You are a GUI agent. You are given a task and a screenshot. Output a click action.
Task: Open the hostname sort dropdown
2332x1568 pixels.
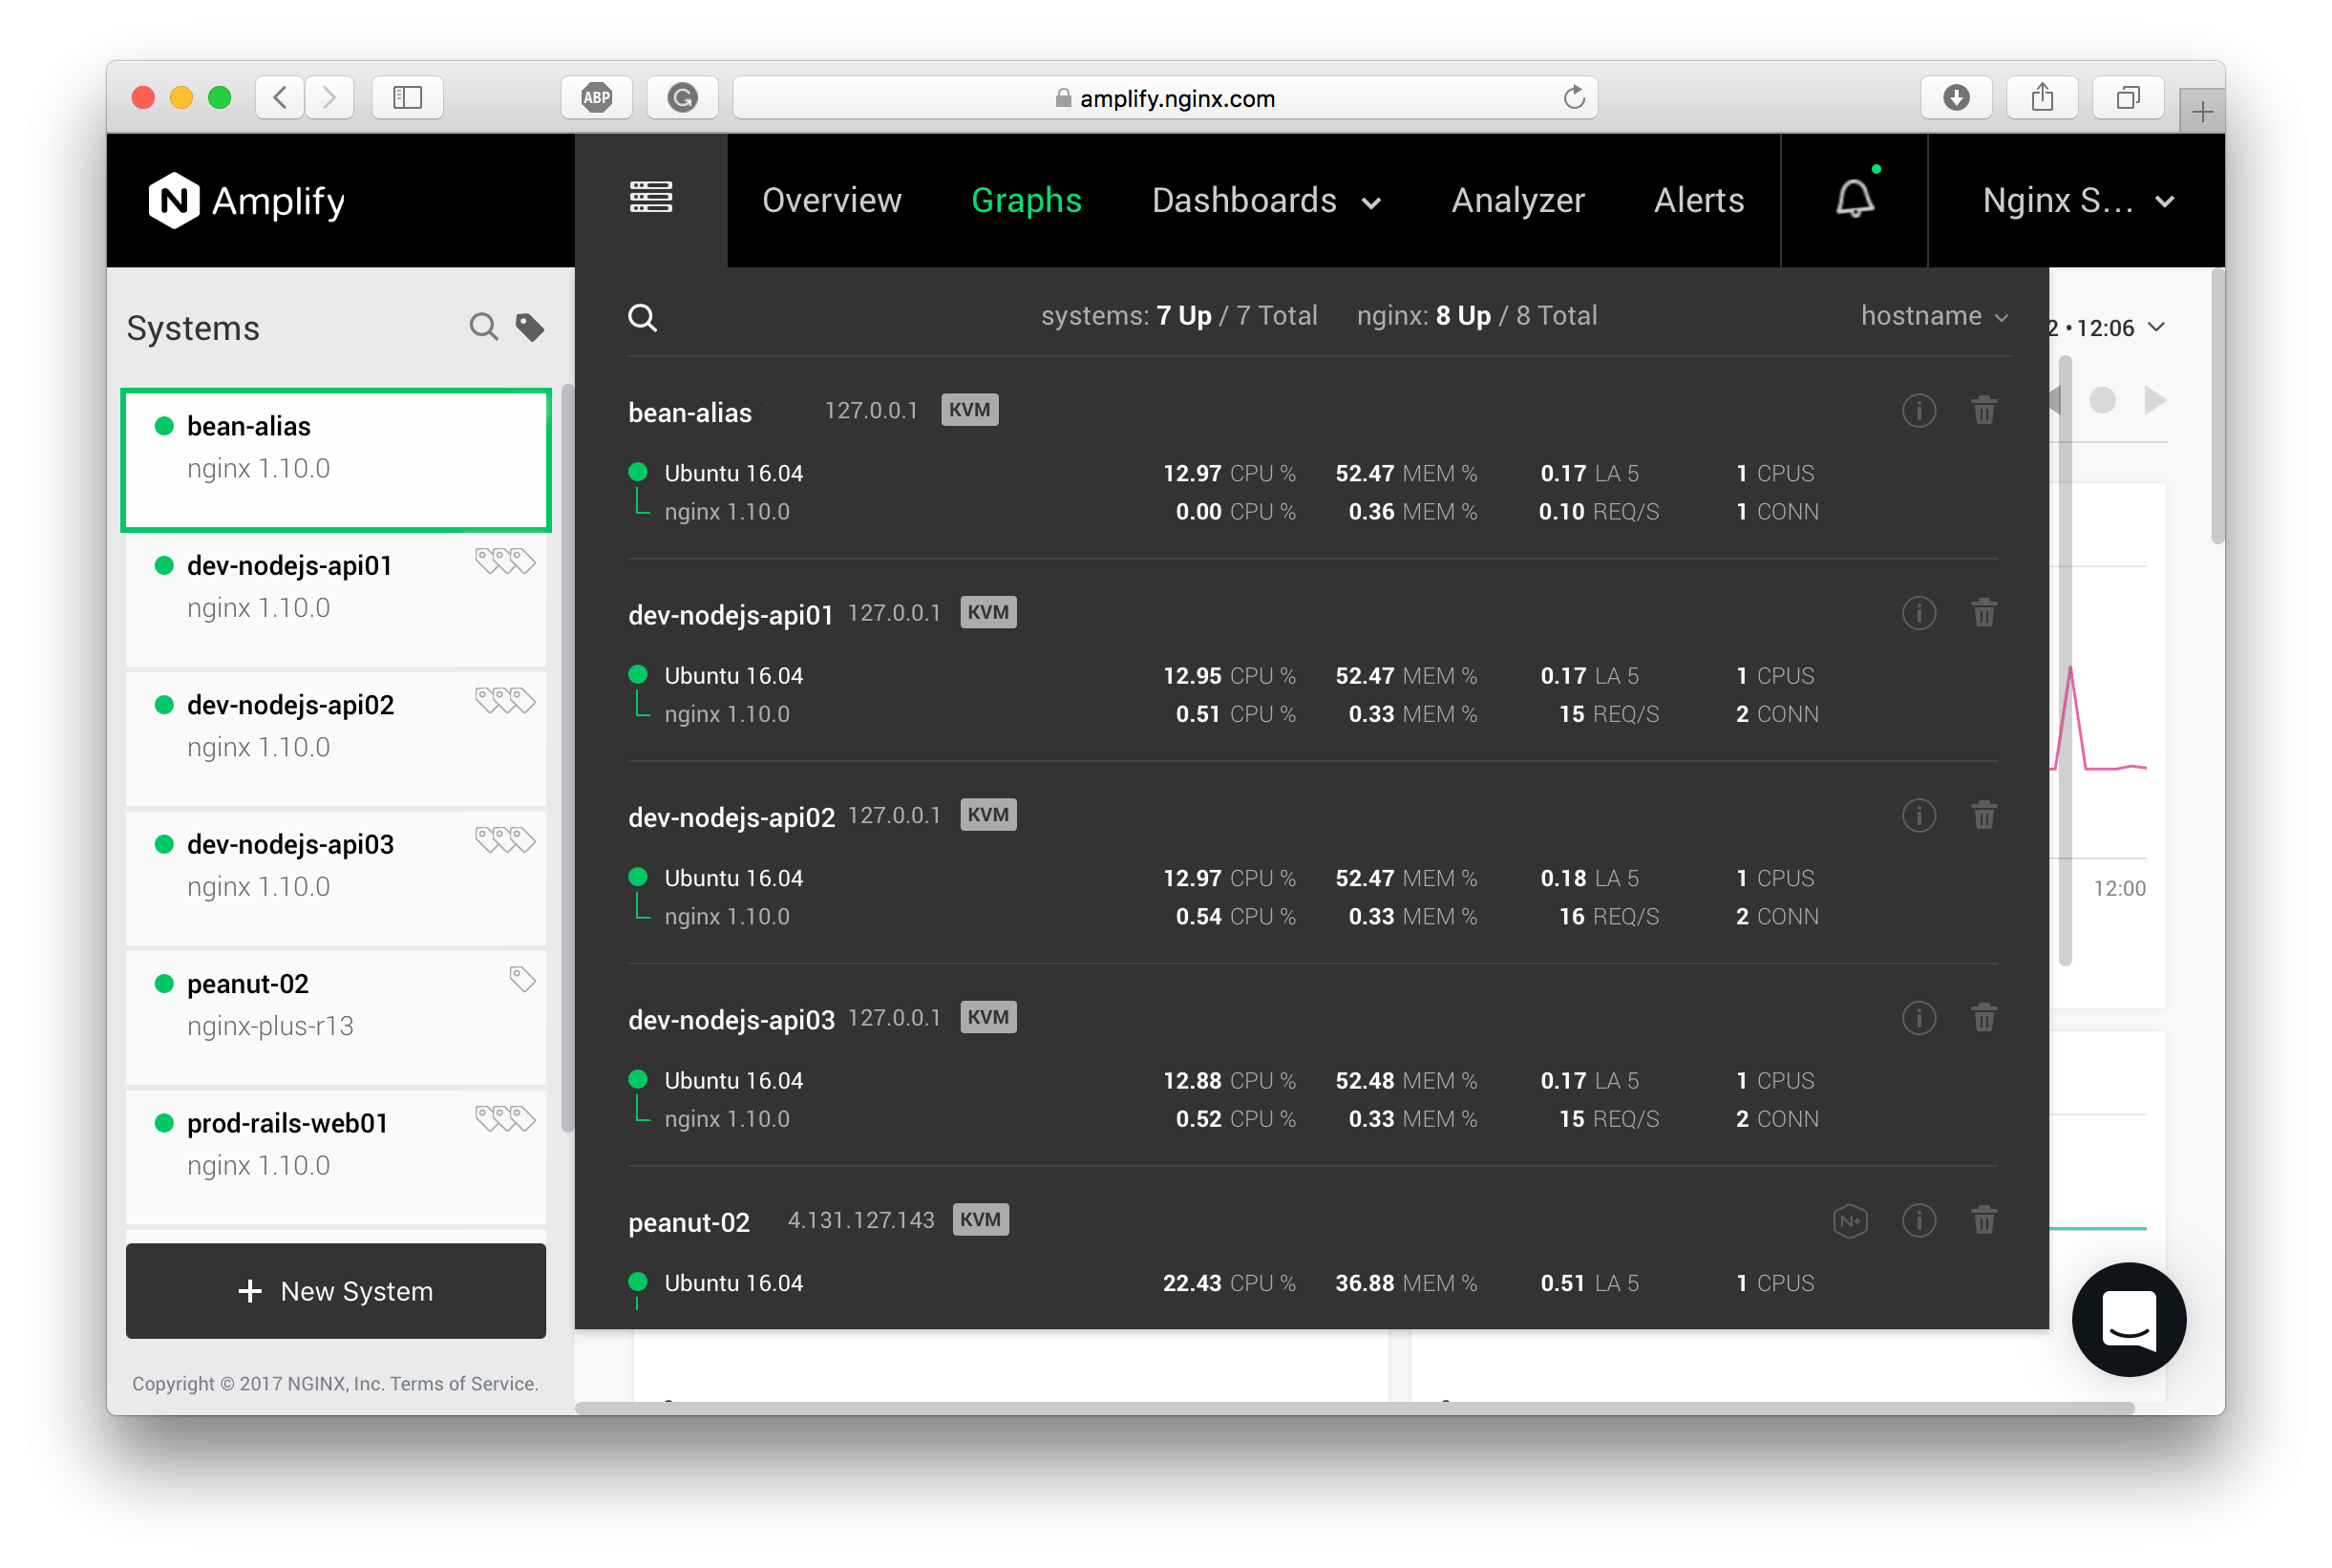(x=1933, y=316)
